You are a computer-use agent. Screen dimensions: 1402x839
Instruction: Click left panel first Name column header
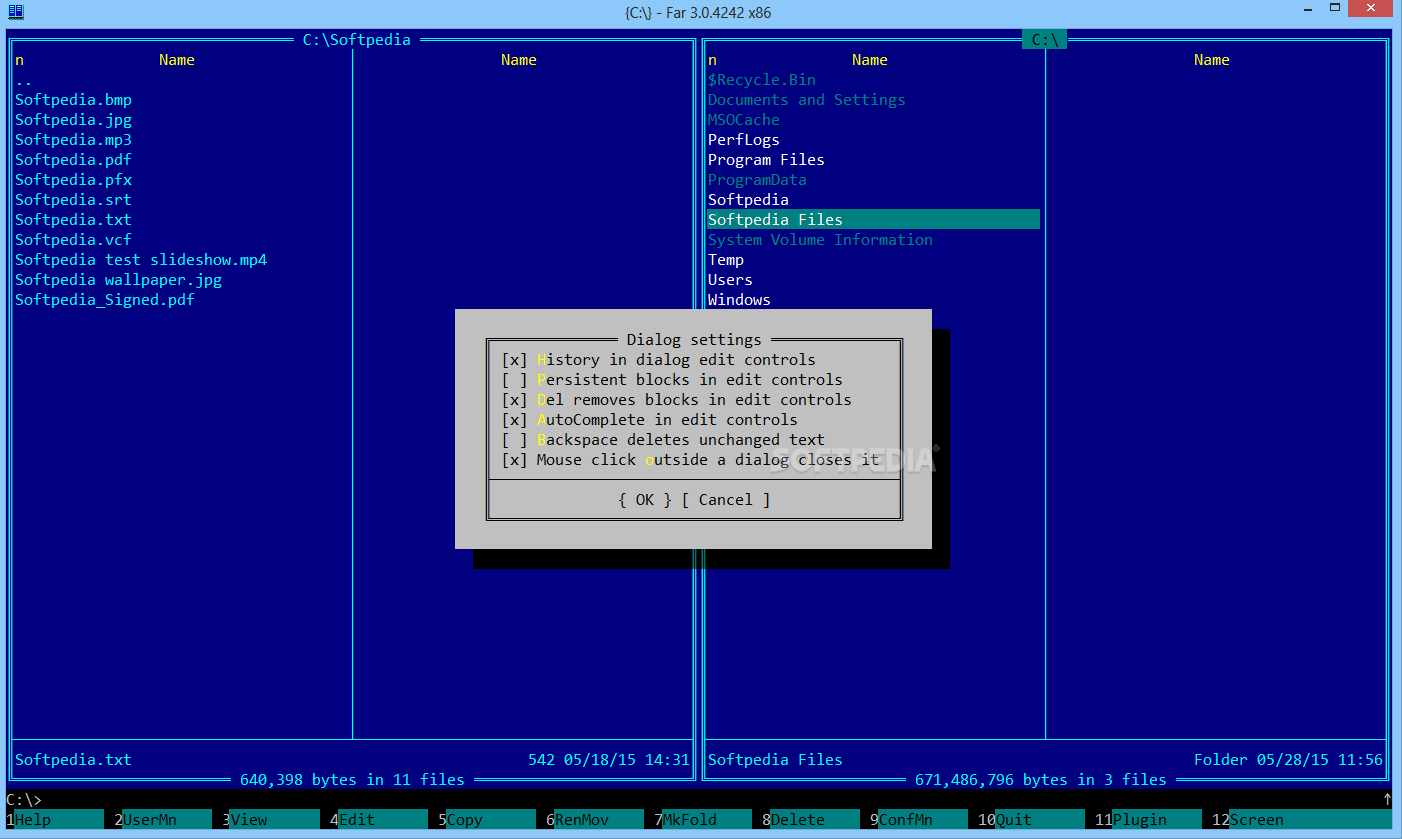tap(177, 60)
